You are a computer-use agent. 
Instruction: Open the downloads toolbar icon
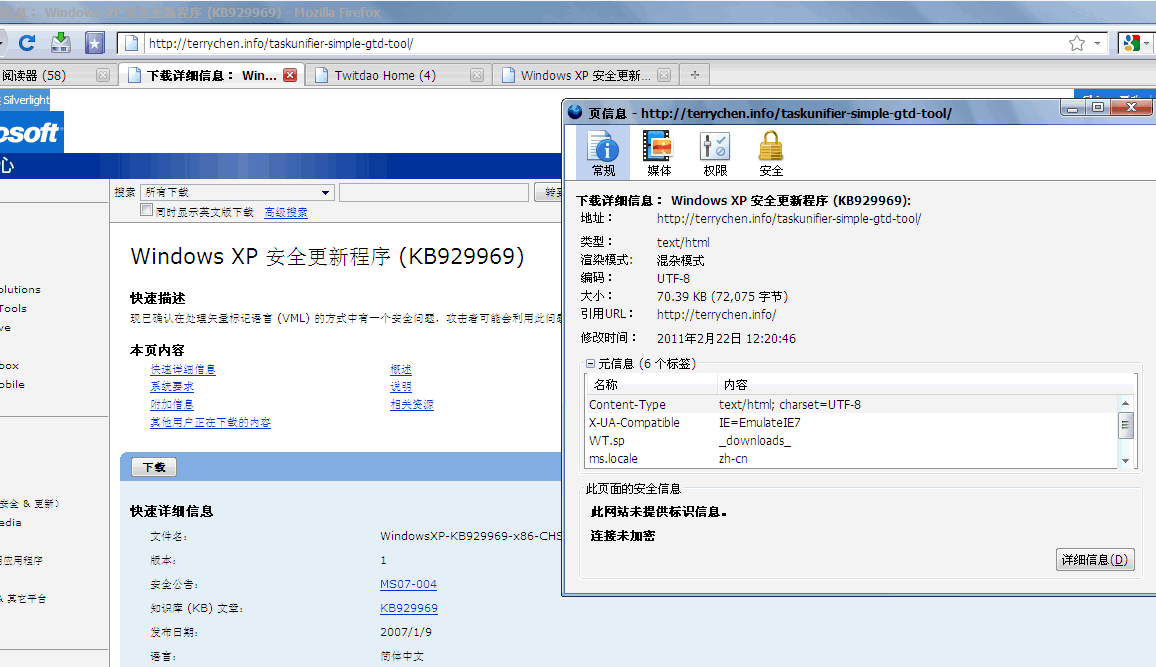tap(60, 43)
